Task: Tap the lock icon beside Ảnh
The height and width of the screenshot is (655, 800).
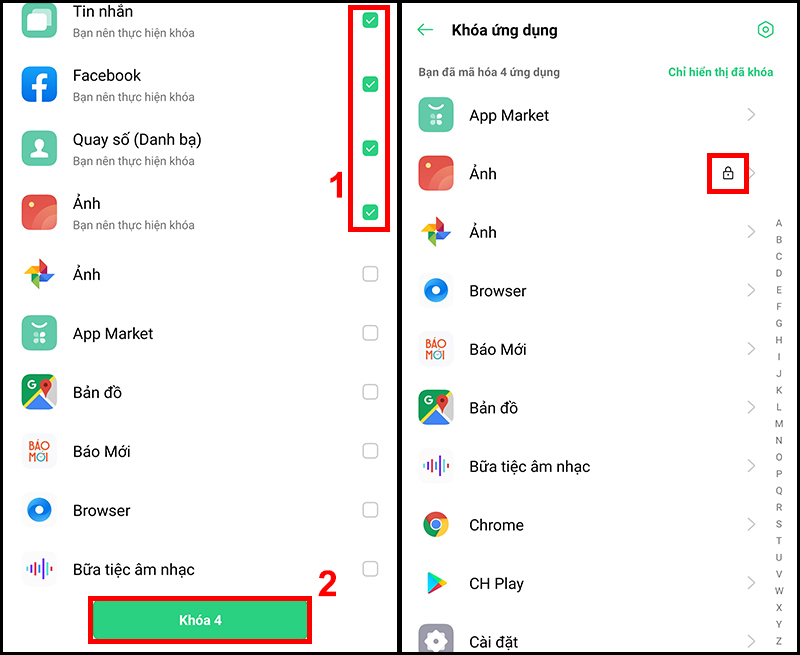Action: coord(728,173)
